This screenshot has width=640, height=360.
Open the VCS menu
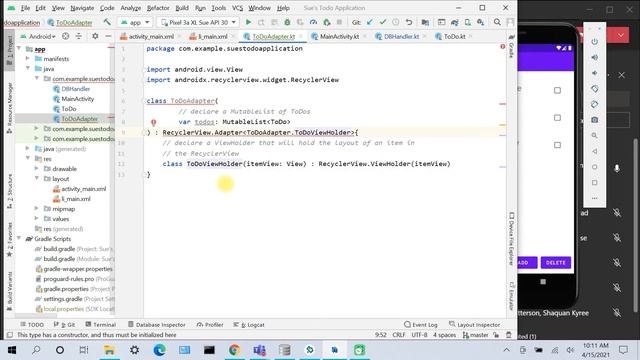tap(237, 8)
